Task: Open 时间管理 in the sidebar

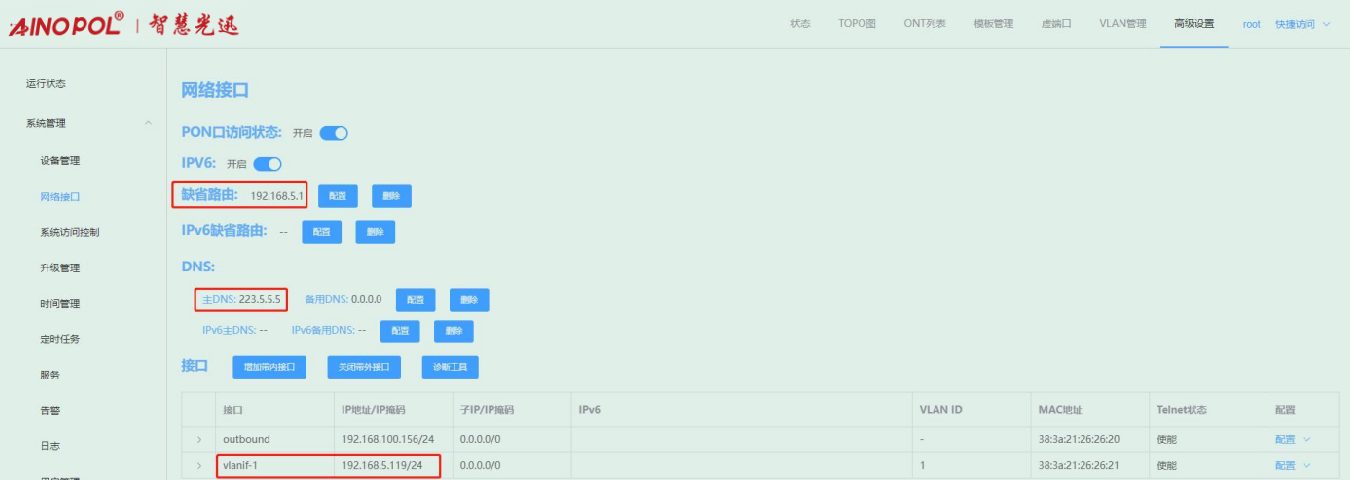Action: coord(60,304)
